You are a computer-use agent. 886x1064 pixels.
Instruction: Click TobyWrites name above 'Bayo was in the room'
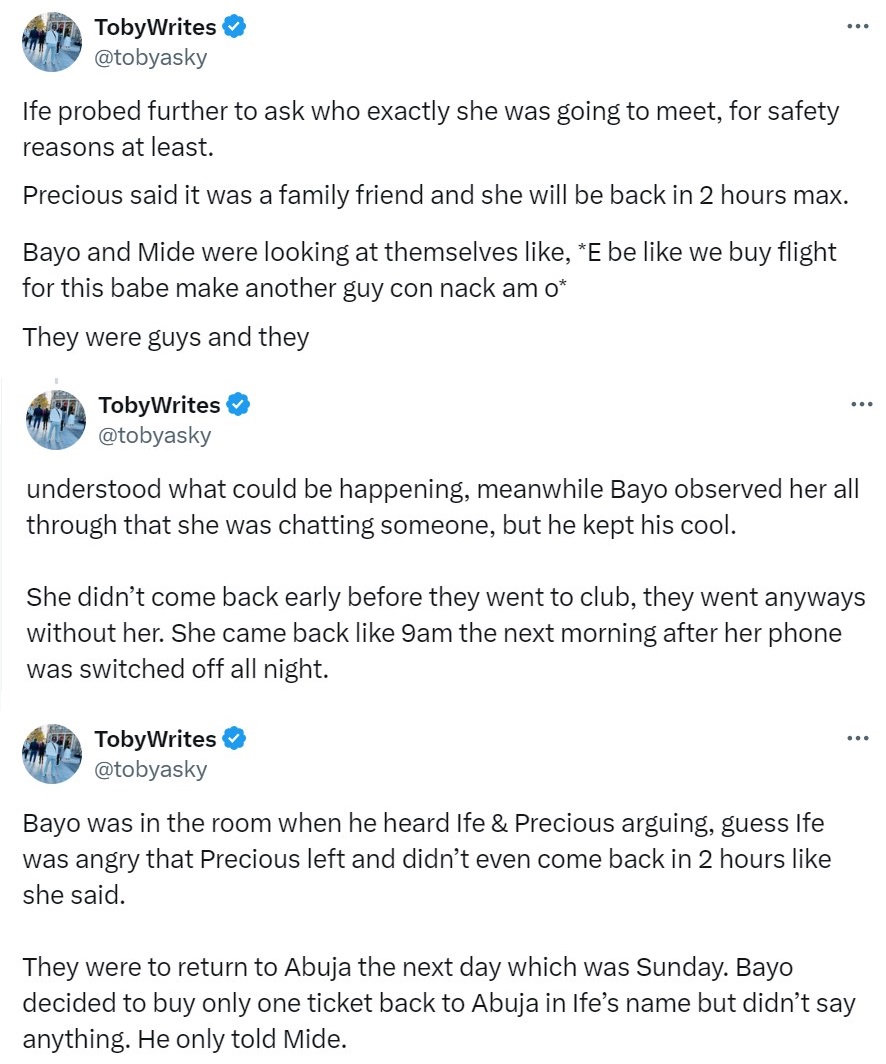pos(155,739)
